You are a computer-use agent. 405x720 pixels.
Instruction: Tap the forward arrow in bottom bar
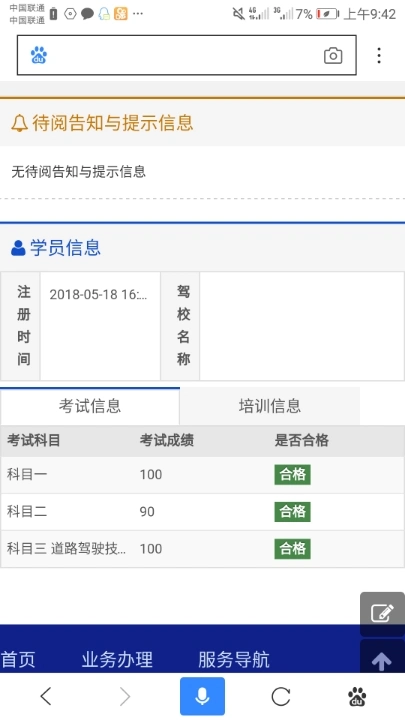coord(125,697)
